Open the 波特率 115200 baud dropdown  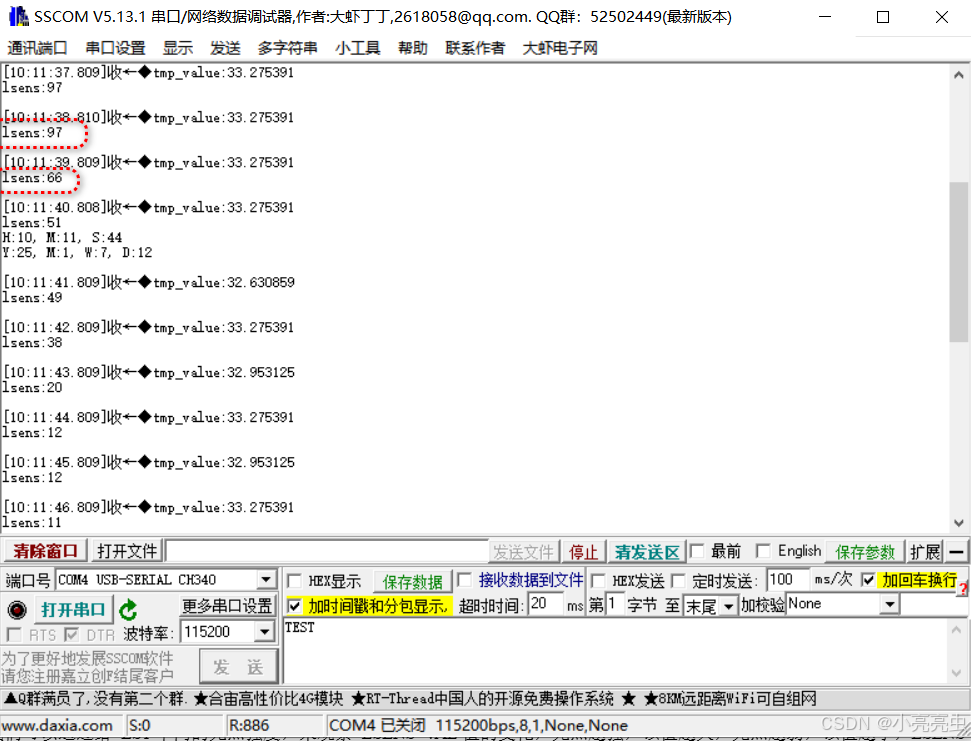[x=264, y=632]
